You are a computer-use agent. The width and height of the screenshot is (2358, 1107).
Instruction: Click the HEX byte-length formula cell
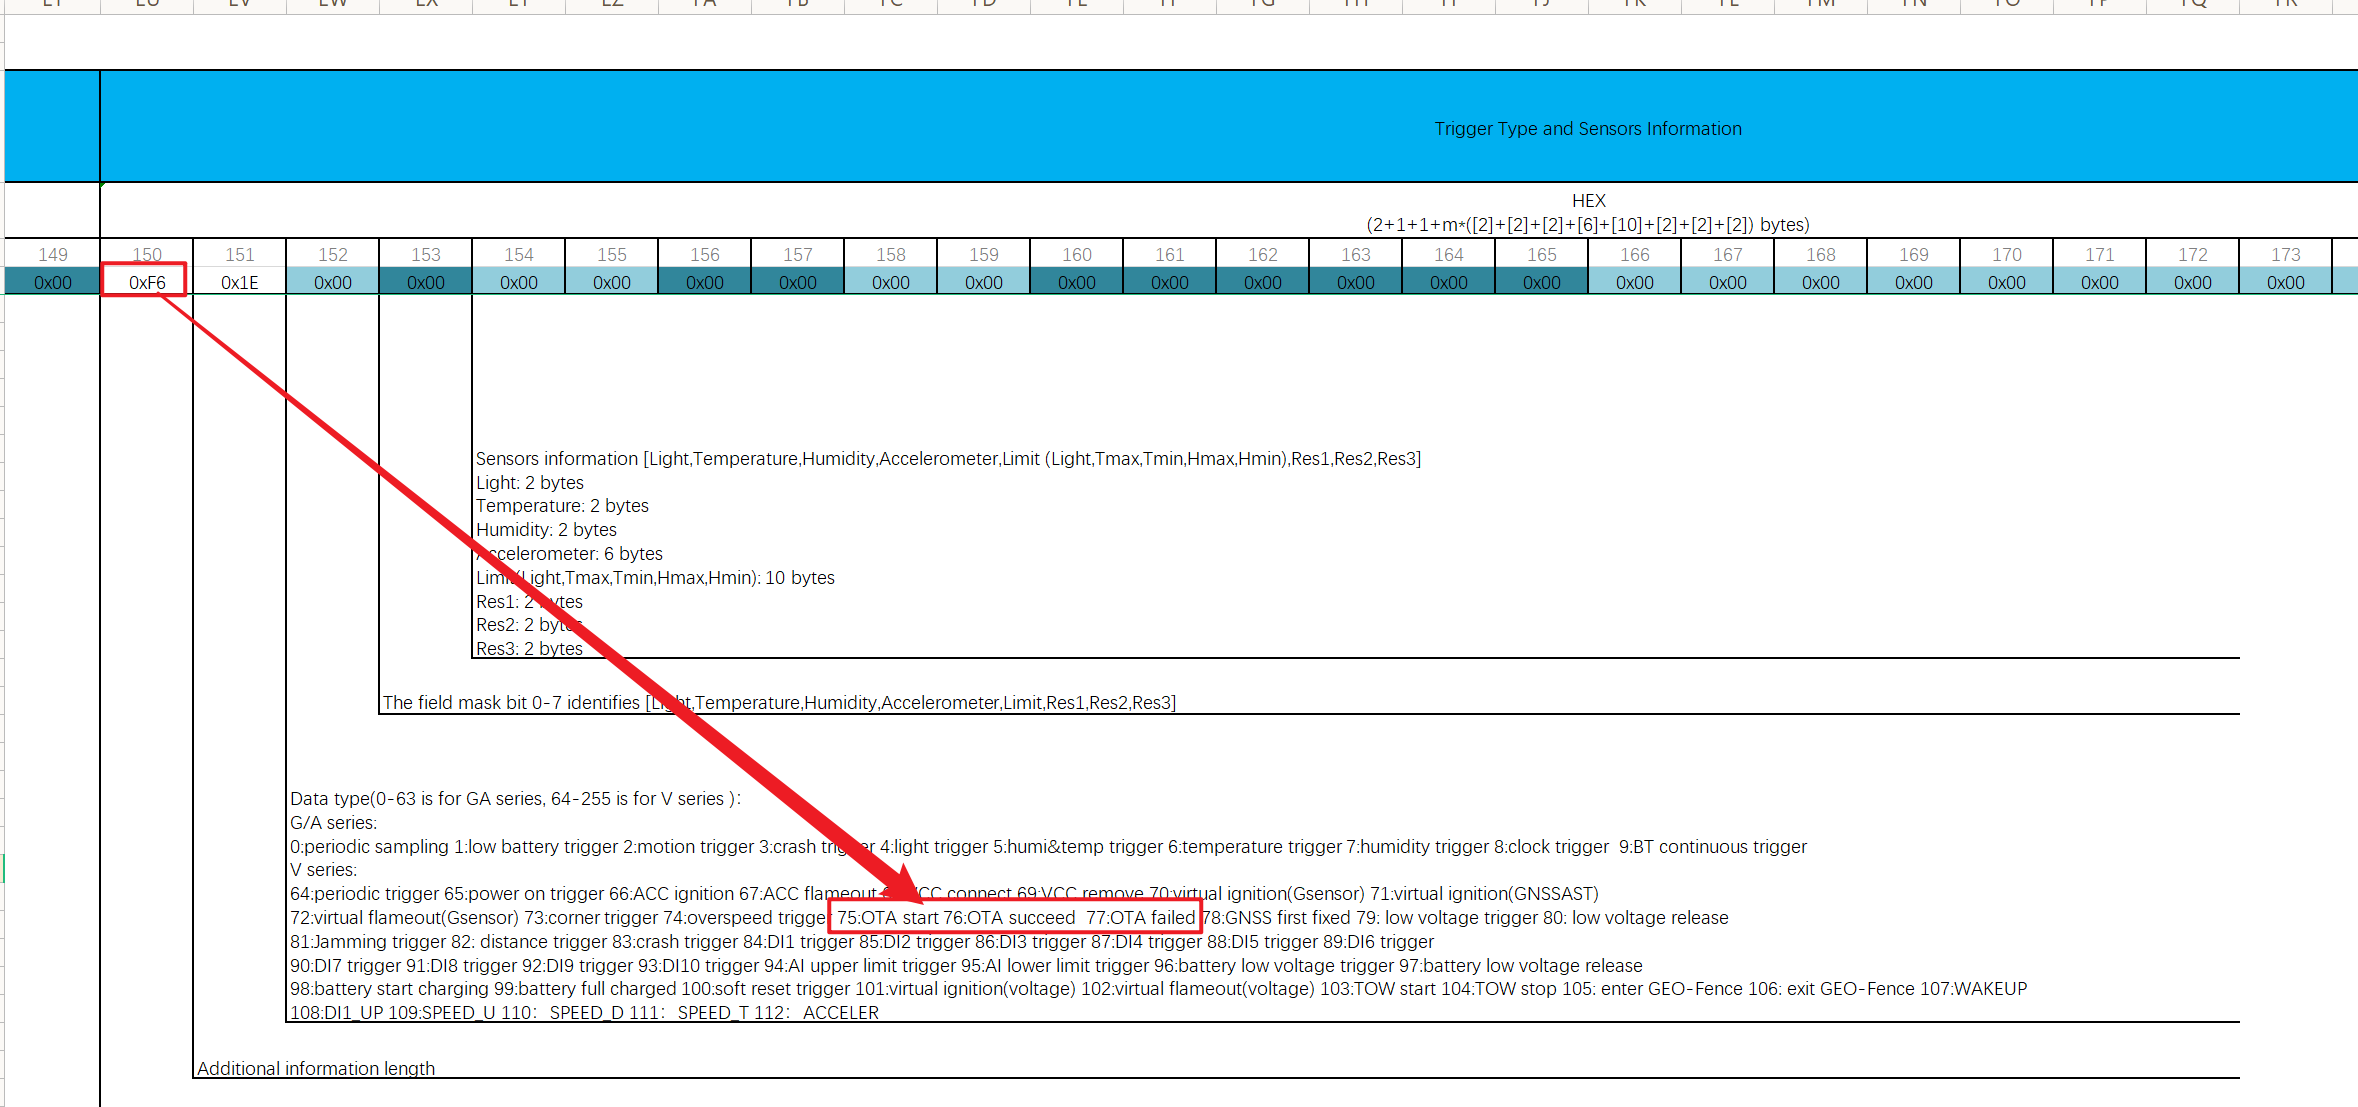[1587, 213]
